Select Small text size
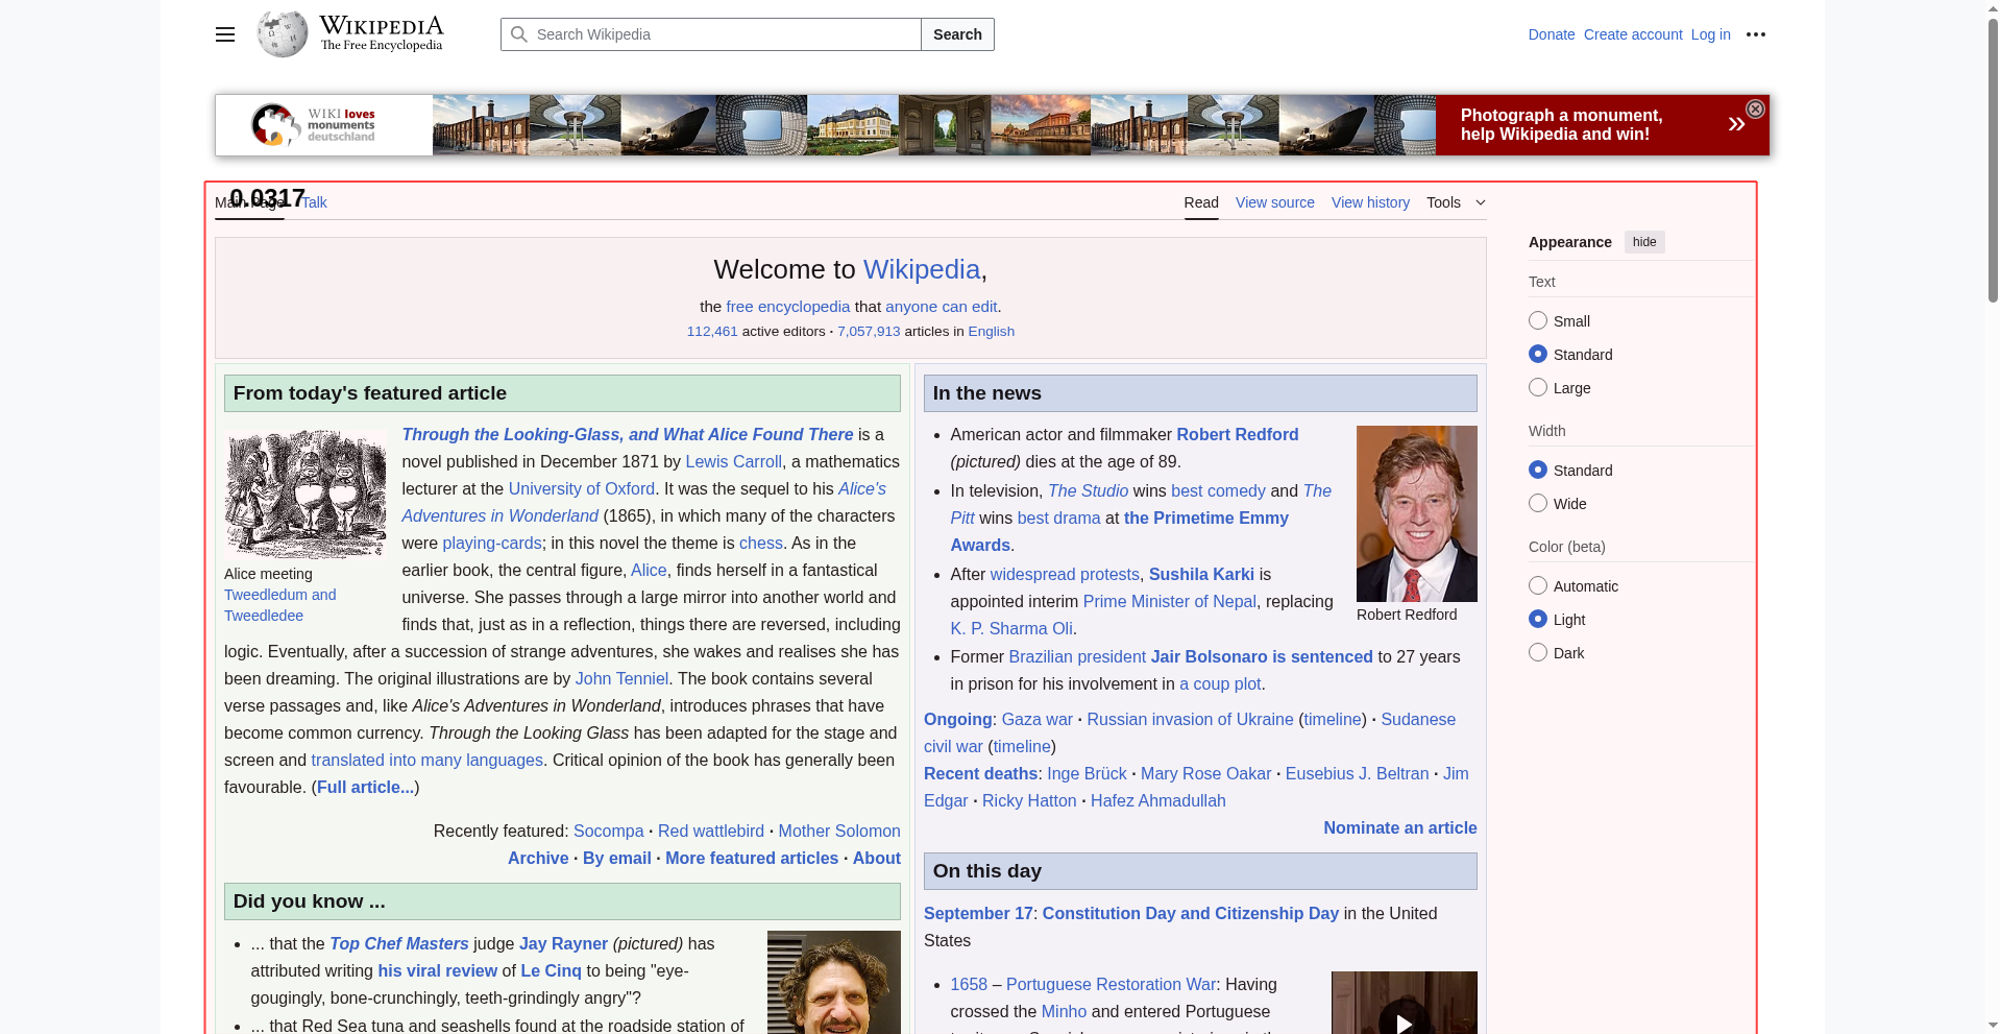The height and width of the screenshot is (1034, 2000). (x=1538, y=321)
